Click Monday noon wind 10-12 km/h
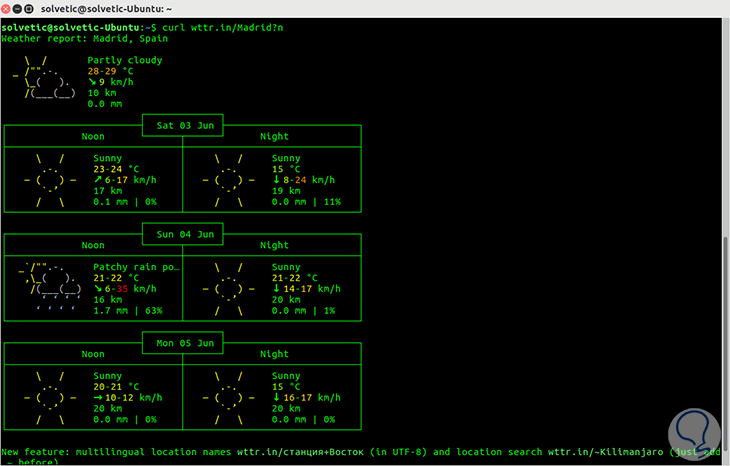Viewport: 730px width, 466px height. pyautogui.click(x=128, y=398)
